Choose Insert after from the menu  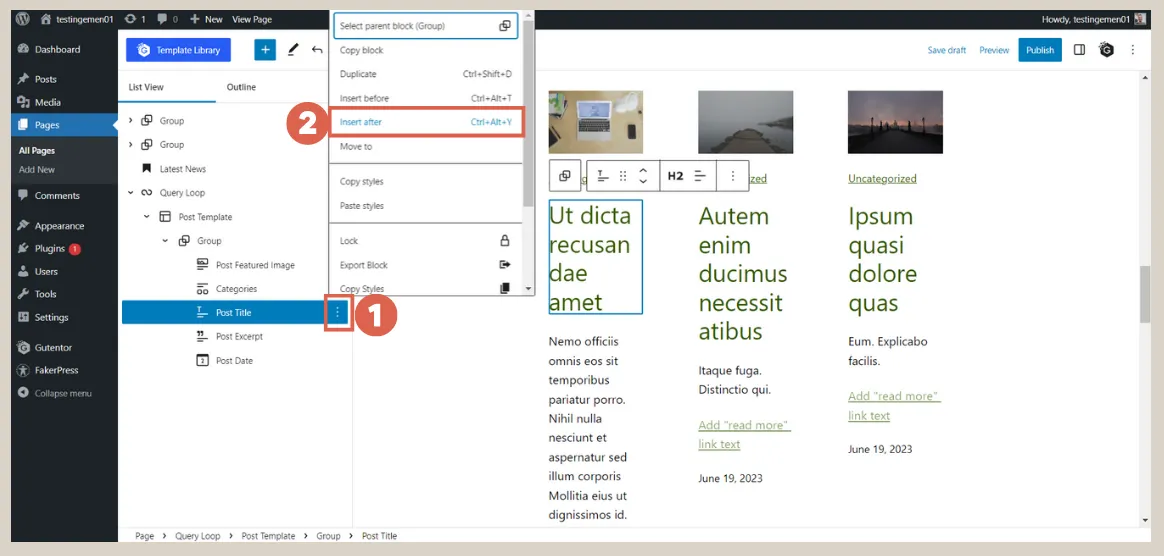[x=427, y=122]
